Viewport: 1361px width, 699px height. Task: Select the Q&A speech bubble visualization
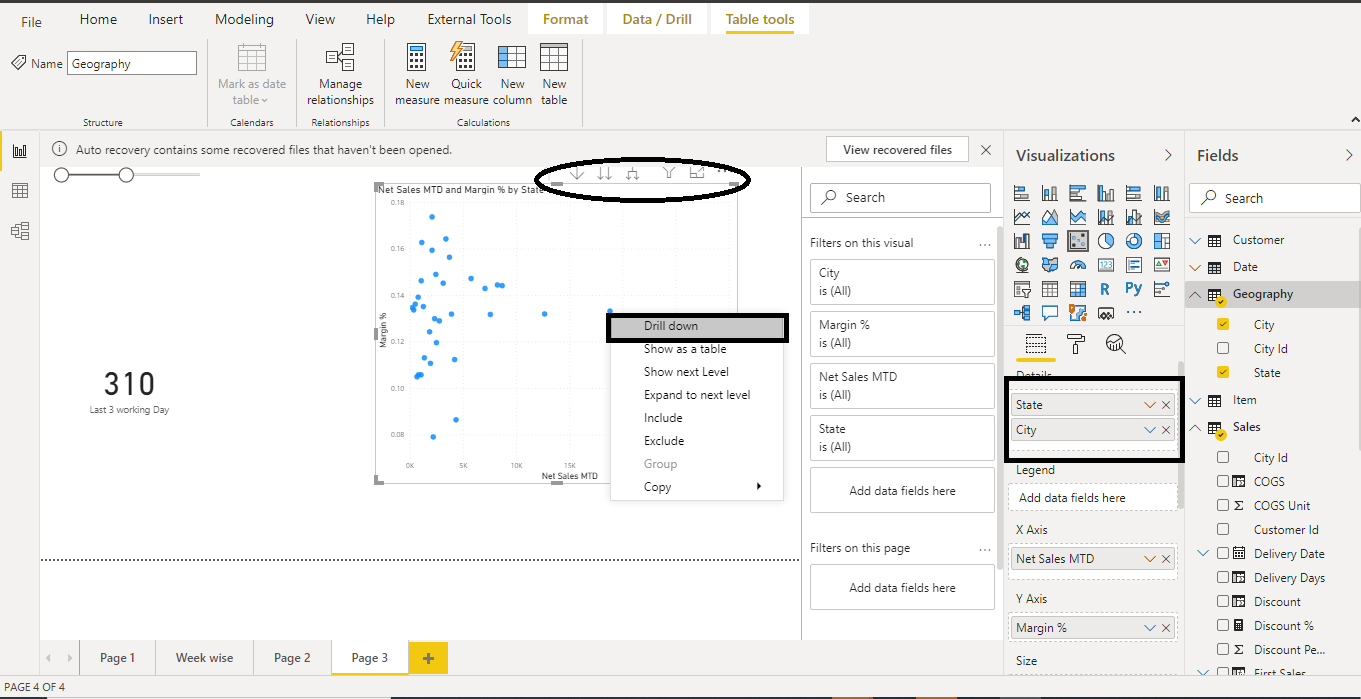tap(1050, 313)
